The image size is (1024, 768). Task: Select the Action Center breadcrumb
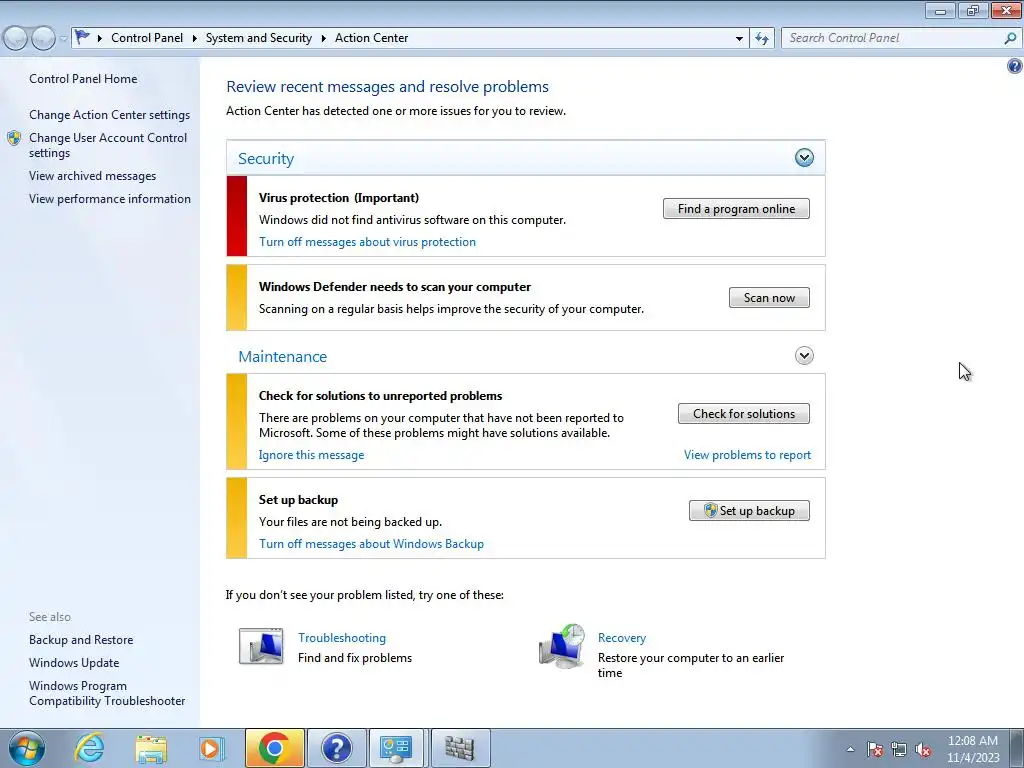click(372, 38)
